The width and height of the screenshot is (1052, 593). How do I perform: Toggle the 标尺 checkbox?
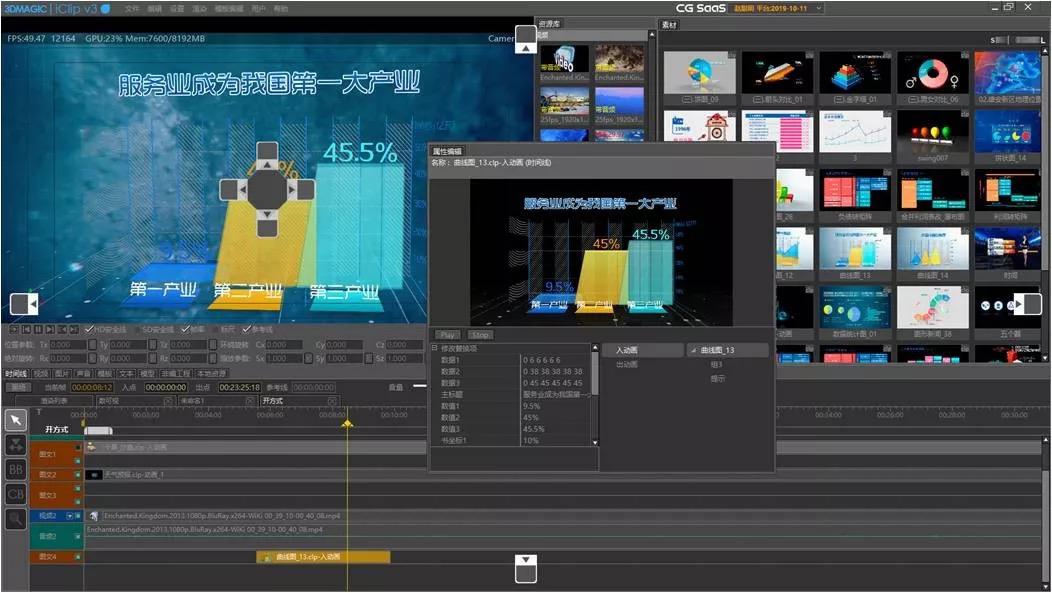click(x=215, y=329)
